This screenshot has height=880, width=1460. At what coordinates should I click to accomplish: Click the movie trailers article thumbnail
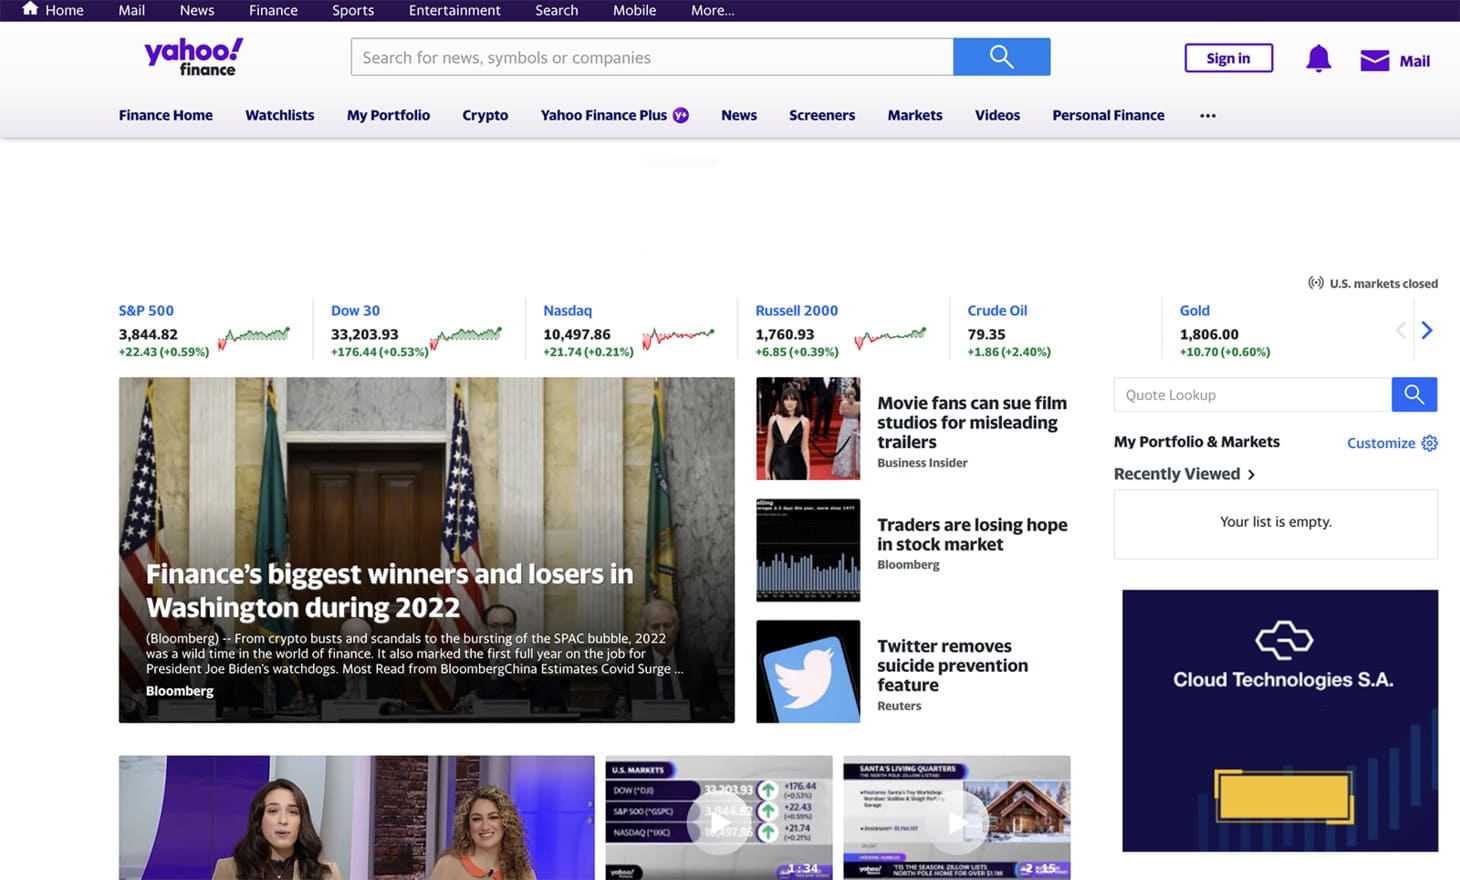click(x=808, y=429)
